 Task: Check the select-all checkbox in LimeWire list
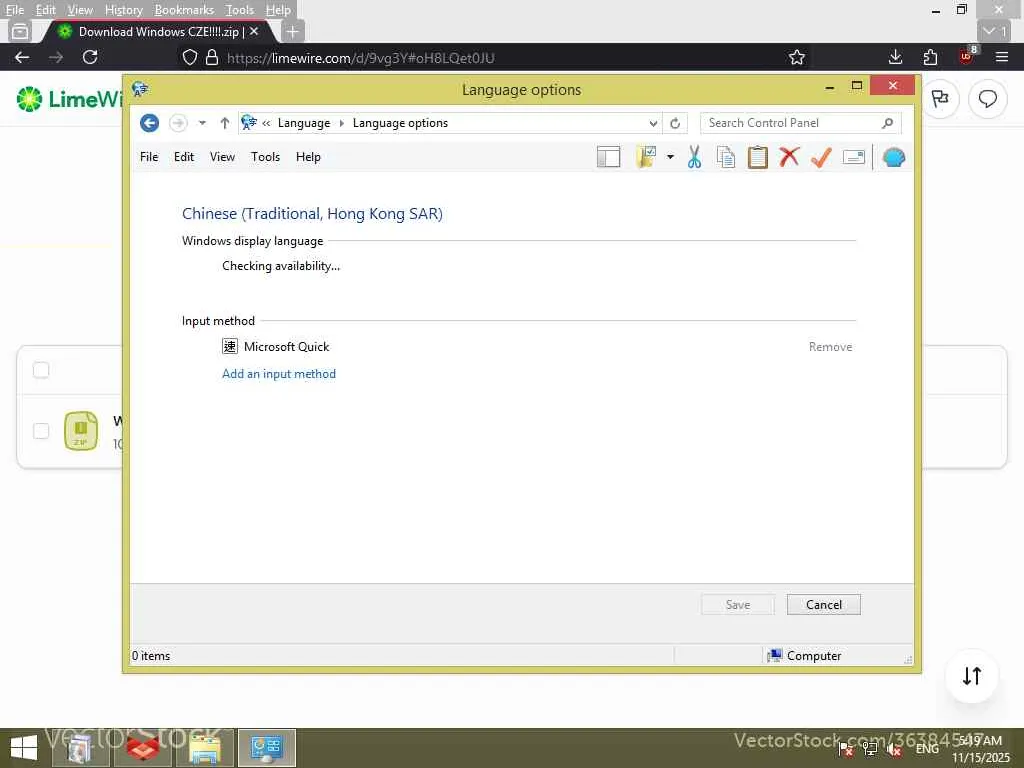(x=41, y=370)
